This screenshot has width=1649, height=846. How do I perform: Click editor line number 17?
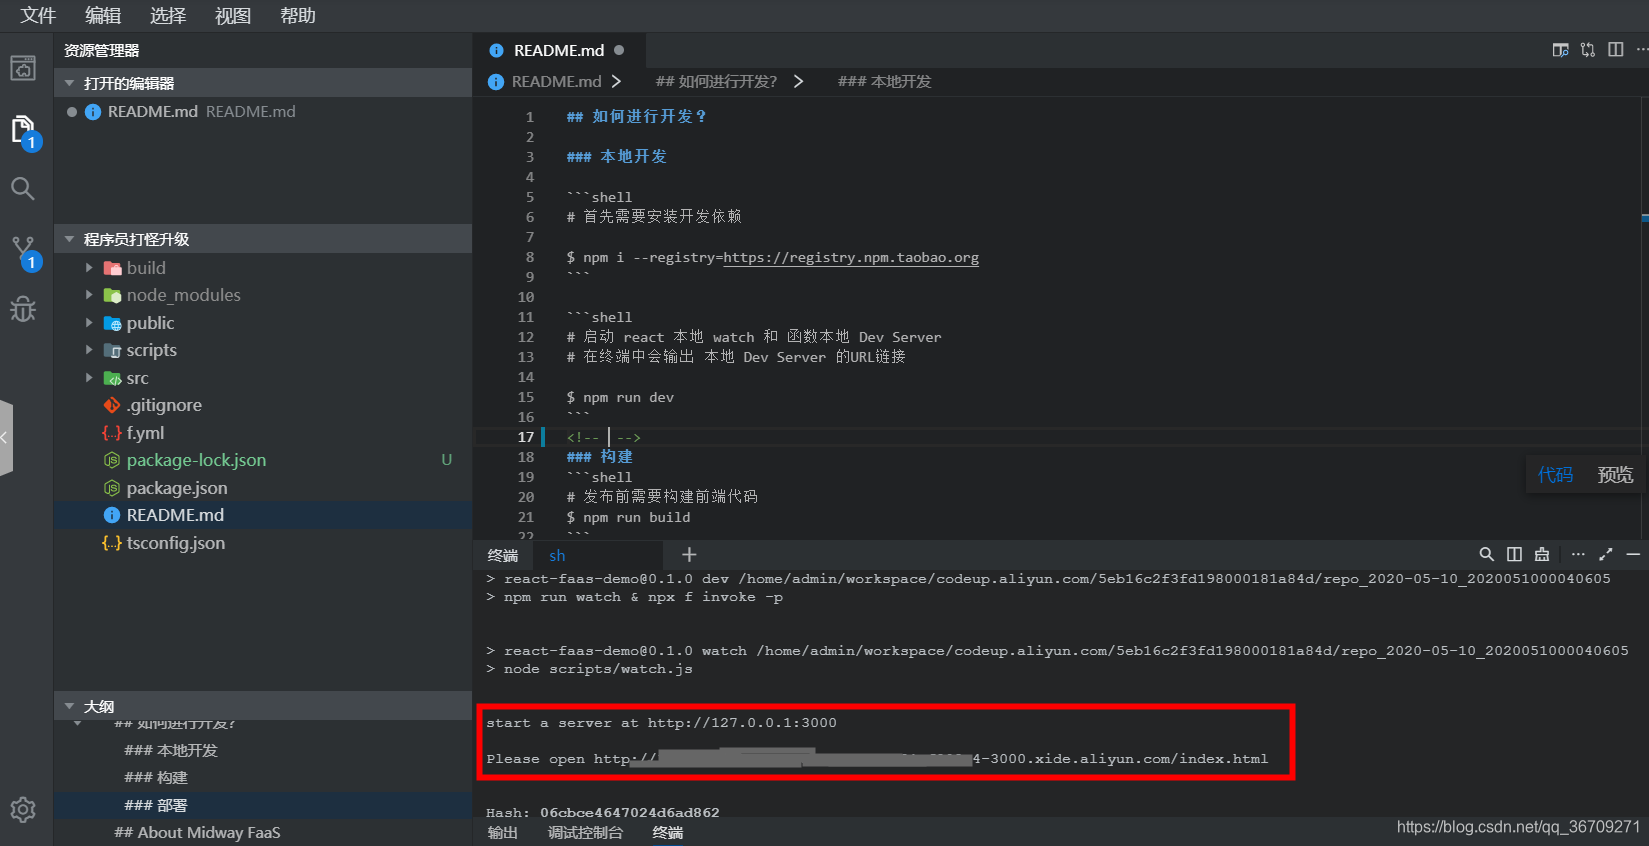tap(526, 437)
